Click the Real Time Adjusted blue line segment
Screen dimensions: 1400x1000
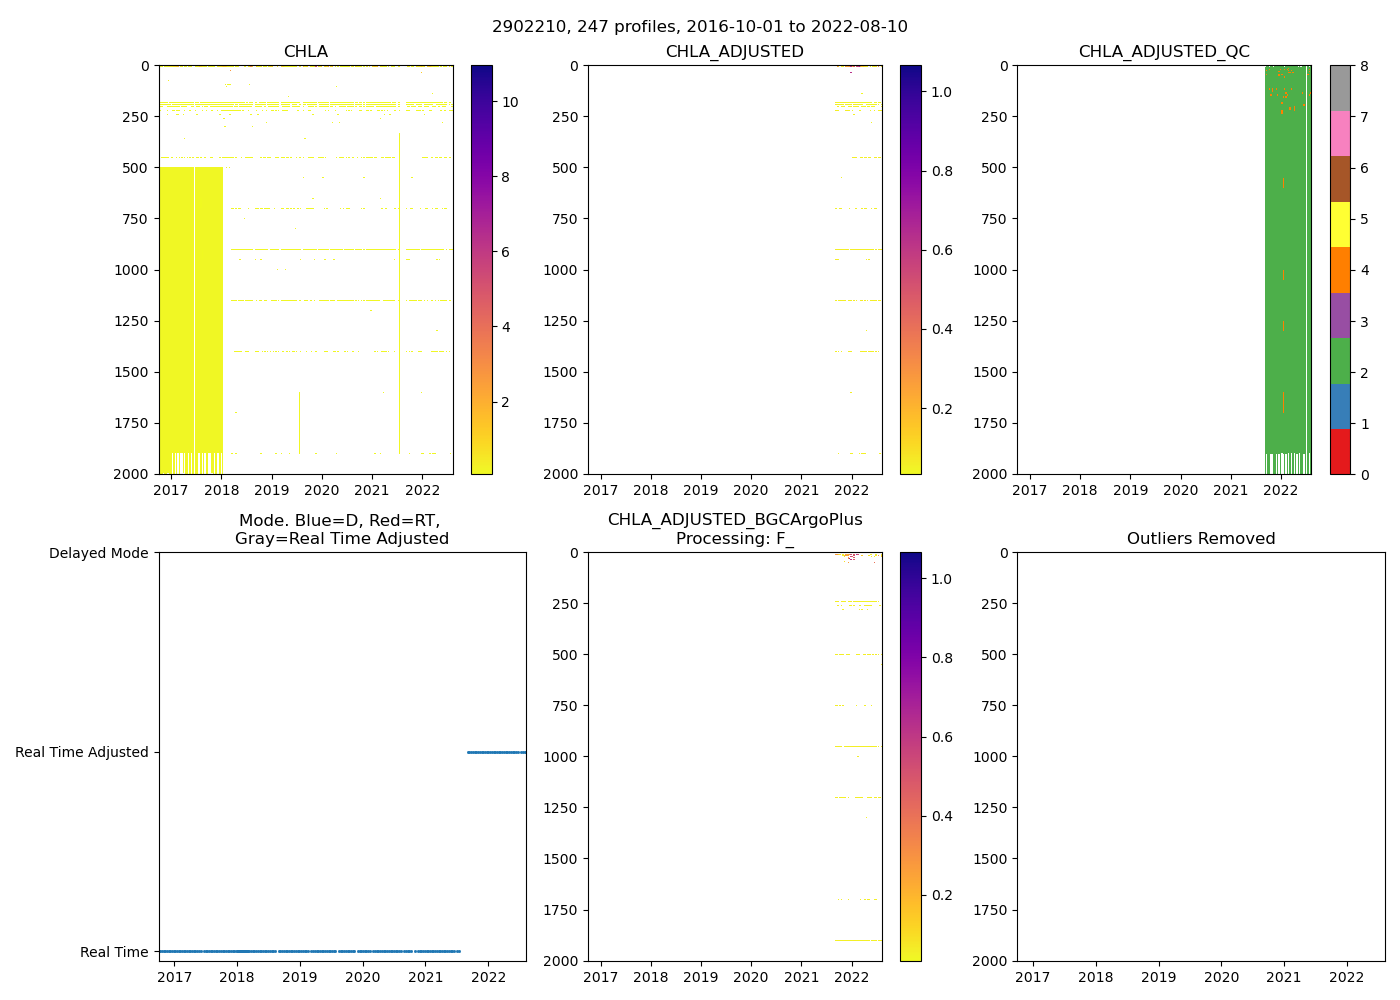(496, 752)
